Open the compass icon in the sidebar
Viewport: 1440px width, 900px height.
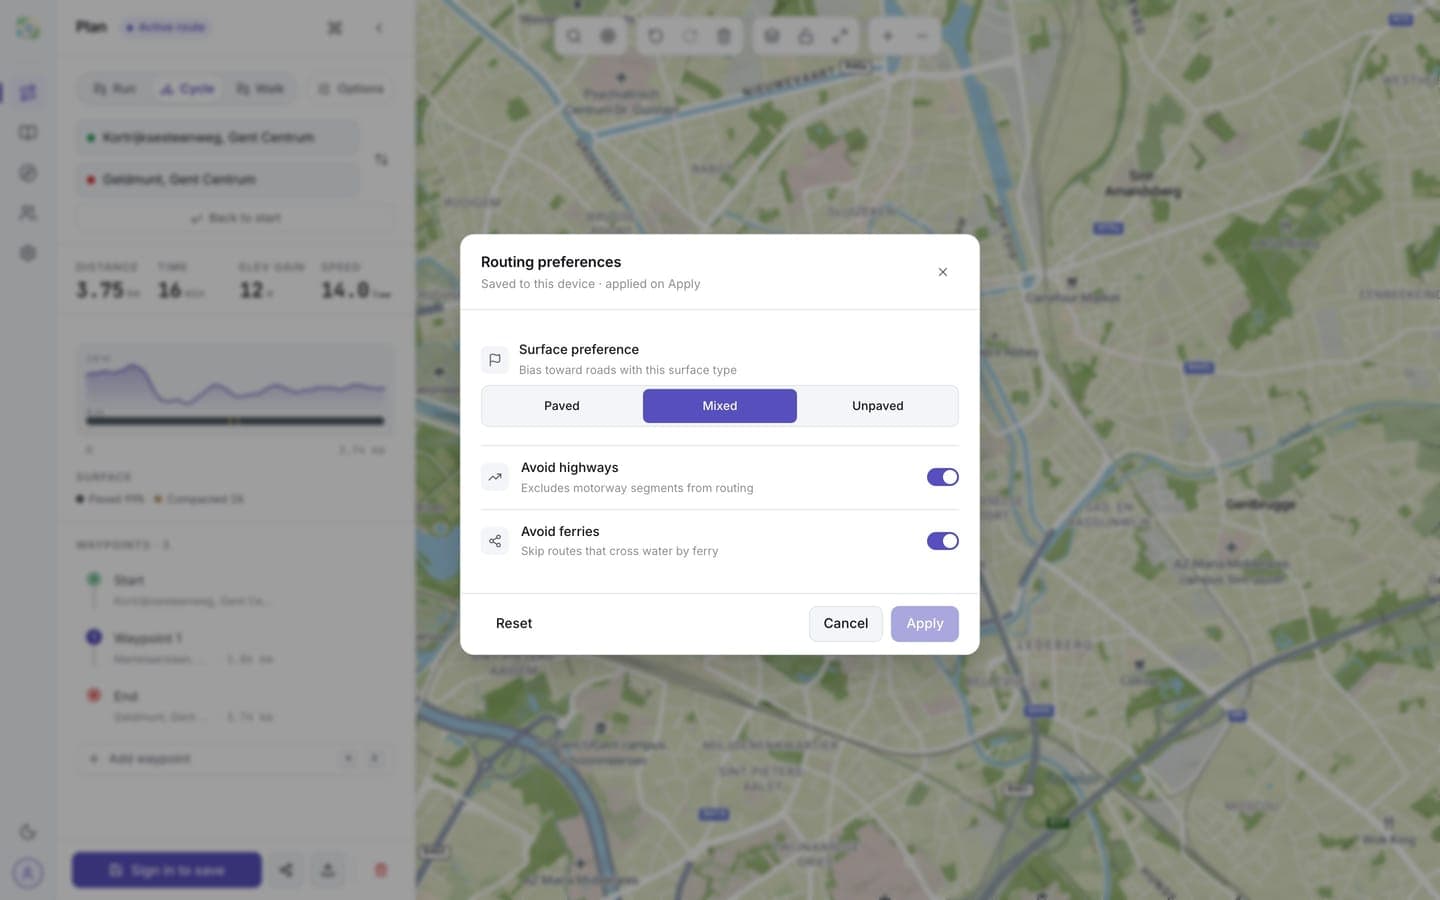pyautogui.click(x=28, y=173)
